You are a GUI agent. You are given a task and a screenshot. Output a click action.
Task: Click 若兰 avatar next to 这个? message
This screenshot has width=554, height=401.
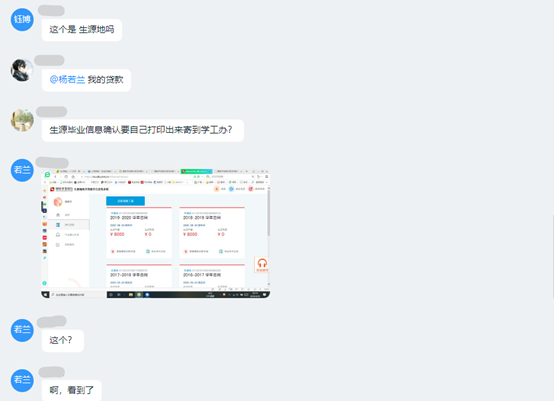(x=22, y=330)
